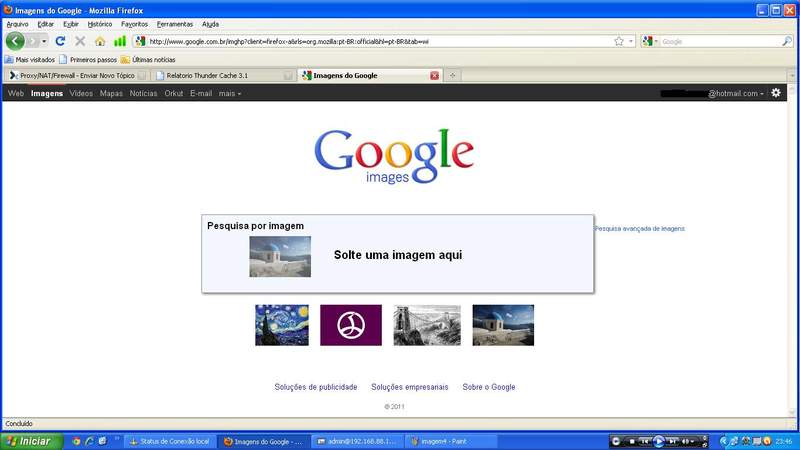Viewport: 800px width, 450px height.
Task: Open the hotmail.com account dropdown
Action: pyautogui.click(x=712, y=93)
